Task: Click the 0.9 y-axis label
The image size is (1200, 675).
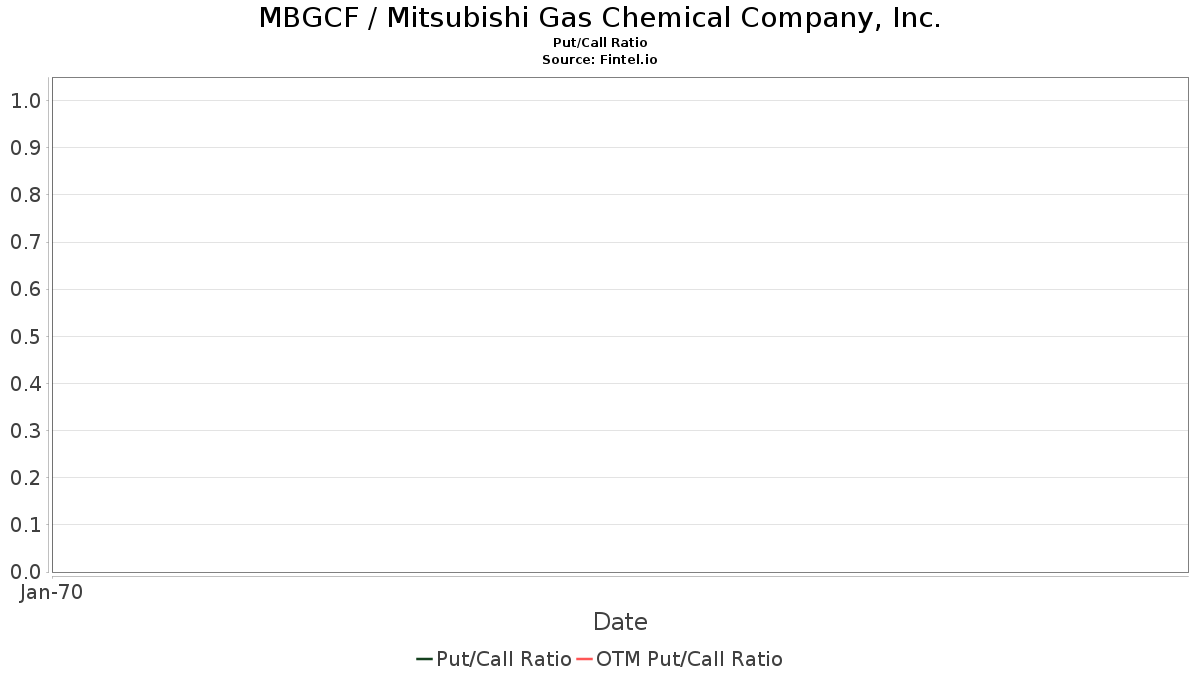Action: coord(25,148)
